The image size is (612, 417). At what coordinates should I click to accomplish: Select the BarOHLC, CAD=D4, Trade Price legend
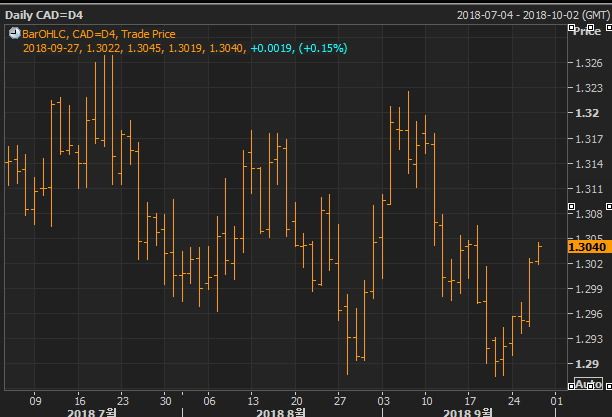click(x=99, y=34)
